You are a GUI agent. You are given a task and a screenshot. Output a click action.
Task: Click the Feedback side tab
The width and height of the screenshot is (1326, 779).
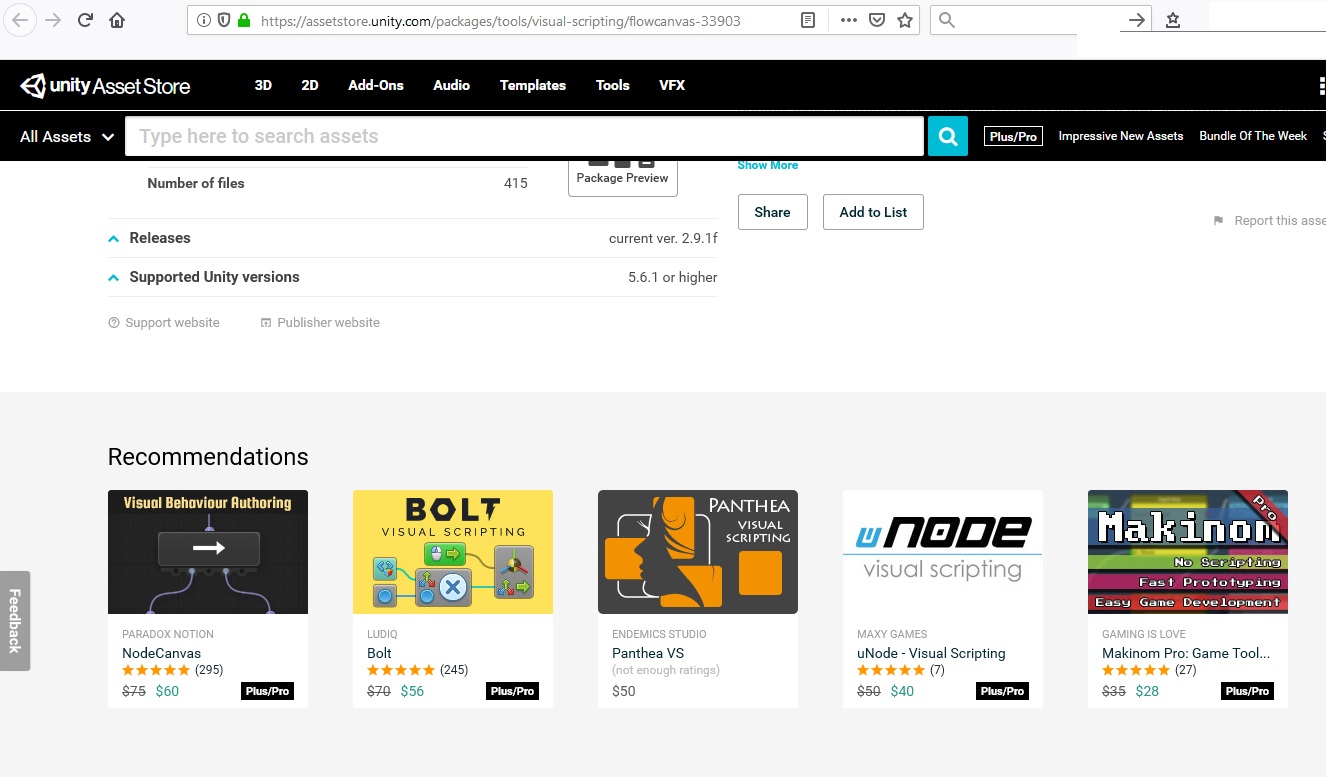click(15, 621)
